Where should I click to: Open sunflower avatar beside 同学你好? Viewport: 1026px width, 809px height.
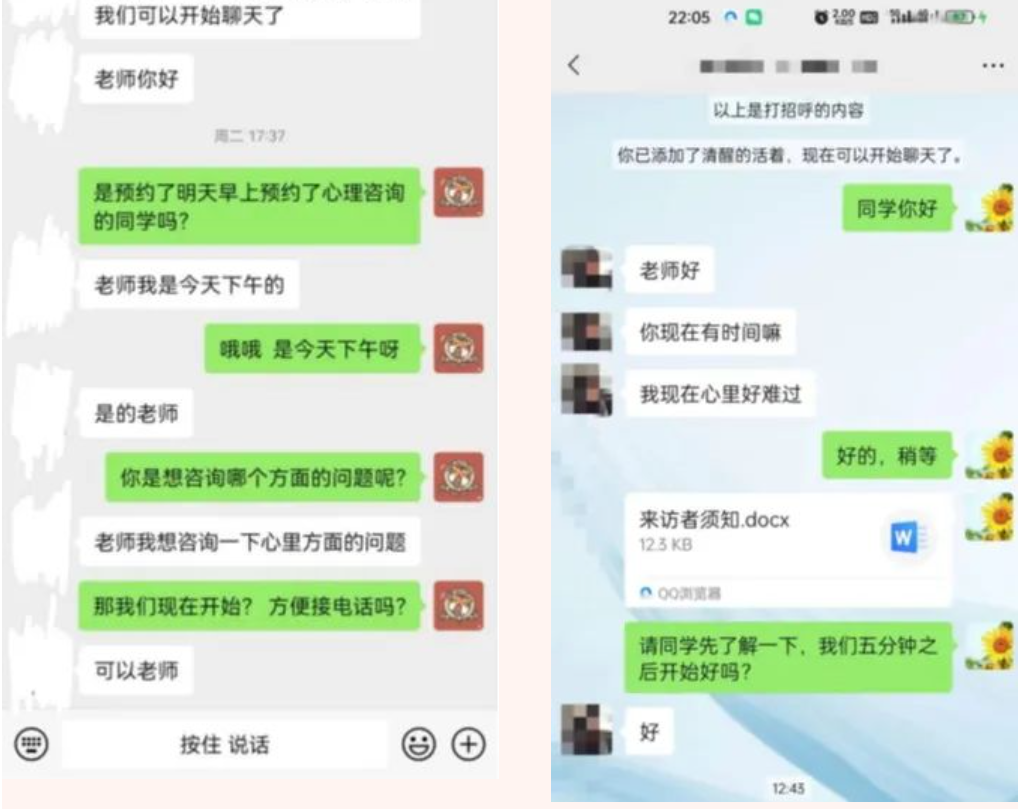tap(992, 208)
